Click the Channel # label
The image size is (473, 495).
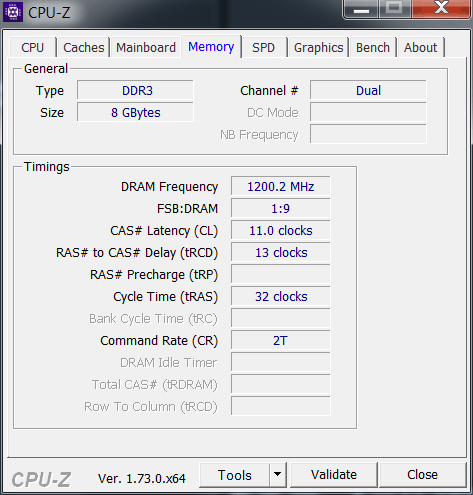point(269,90)
